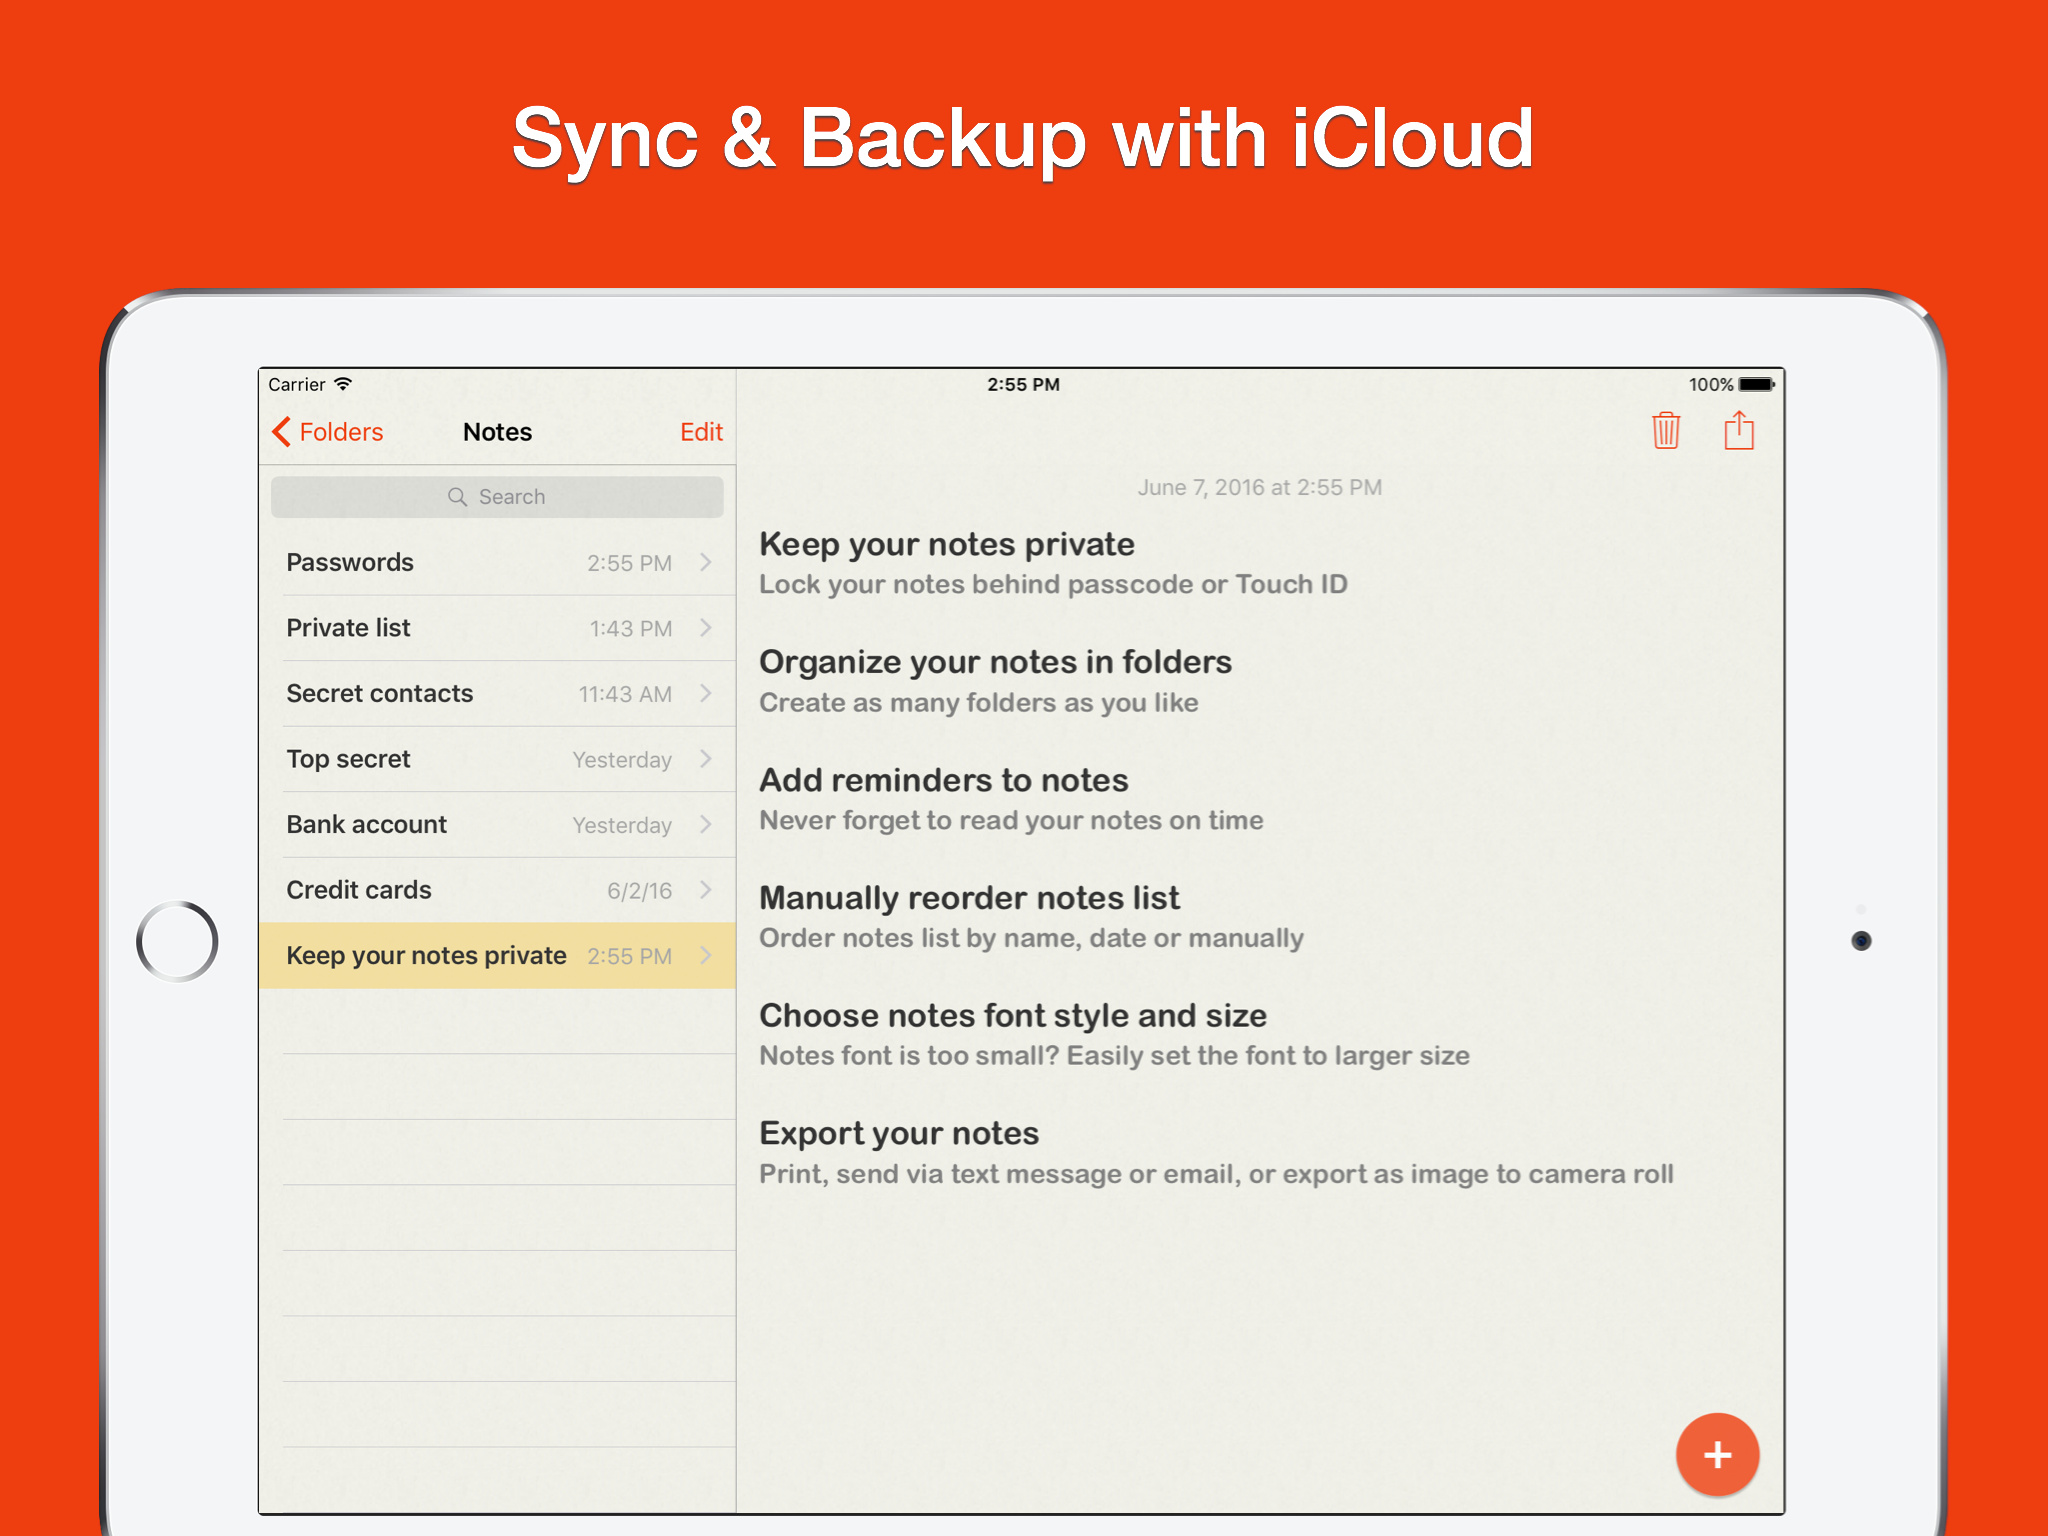Image resolution: width=2048 pixels, height=1536 pixels.
Task: Tap the Wi-Fi status icon
Action: pyautogui.click(x=343, y=384)
